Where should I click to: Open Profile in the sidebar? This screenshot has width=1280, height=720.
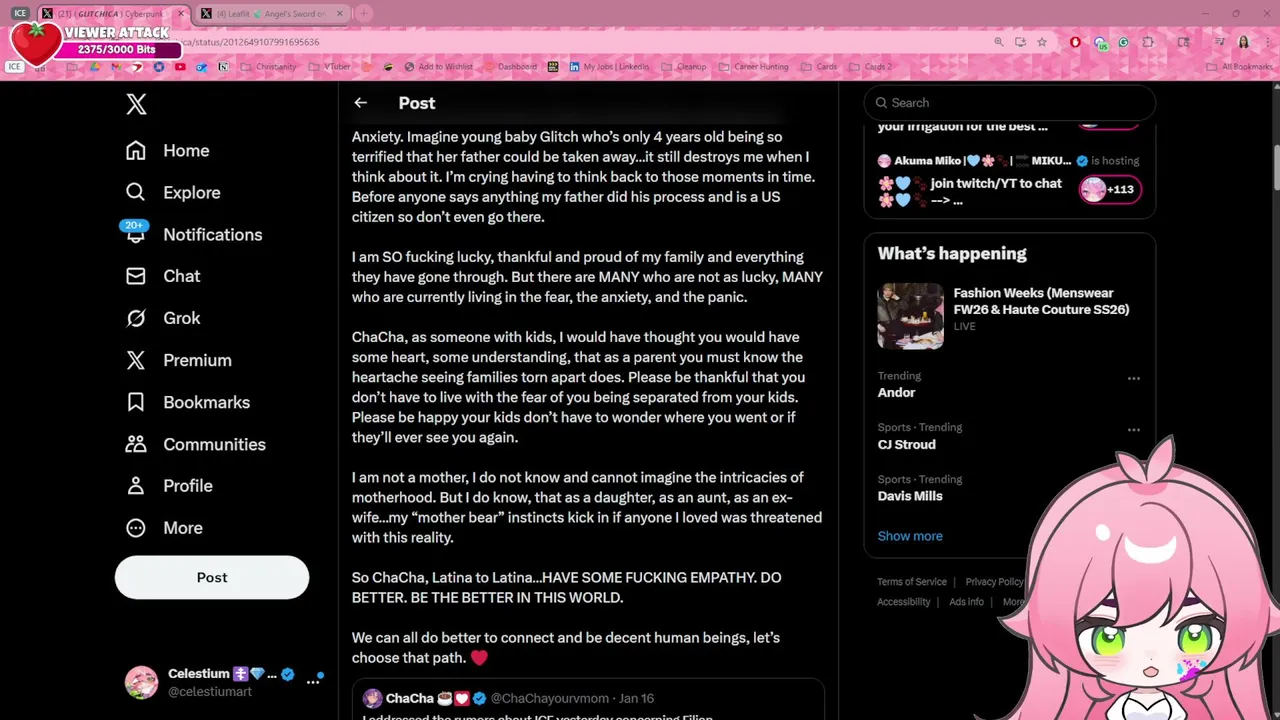click(x=169, y=486)
